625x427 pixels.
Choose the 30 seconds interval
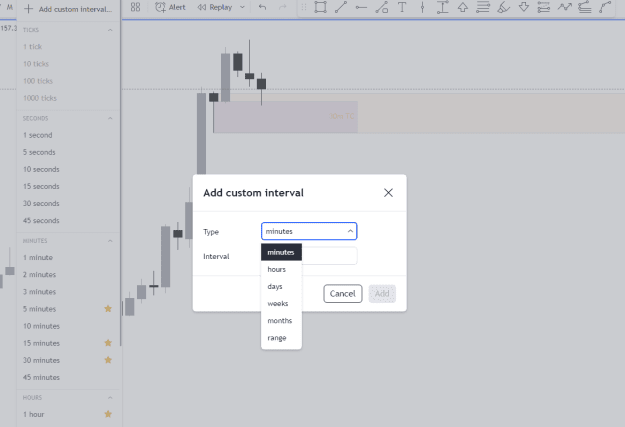pyautogui.click(x=68, y=204)
